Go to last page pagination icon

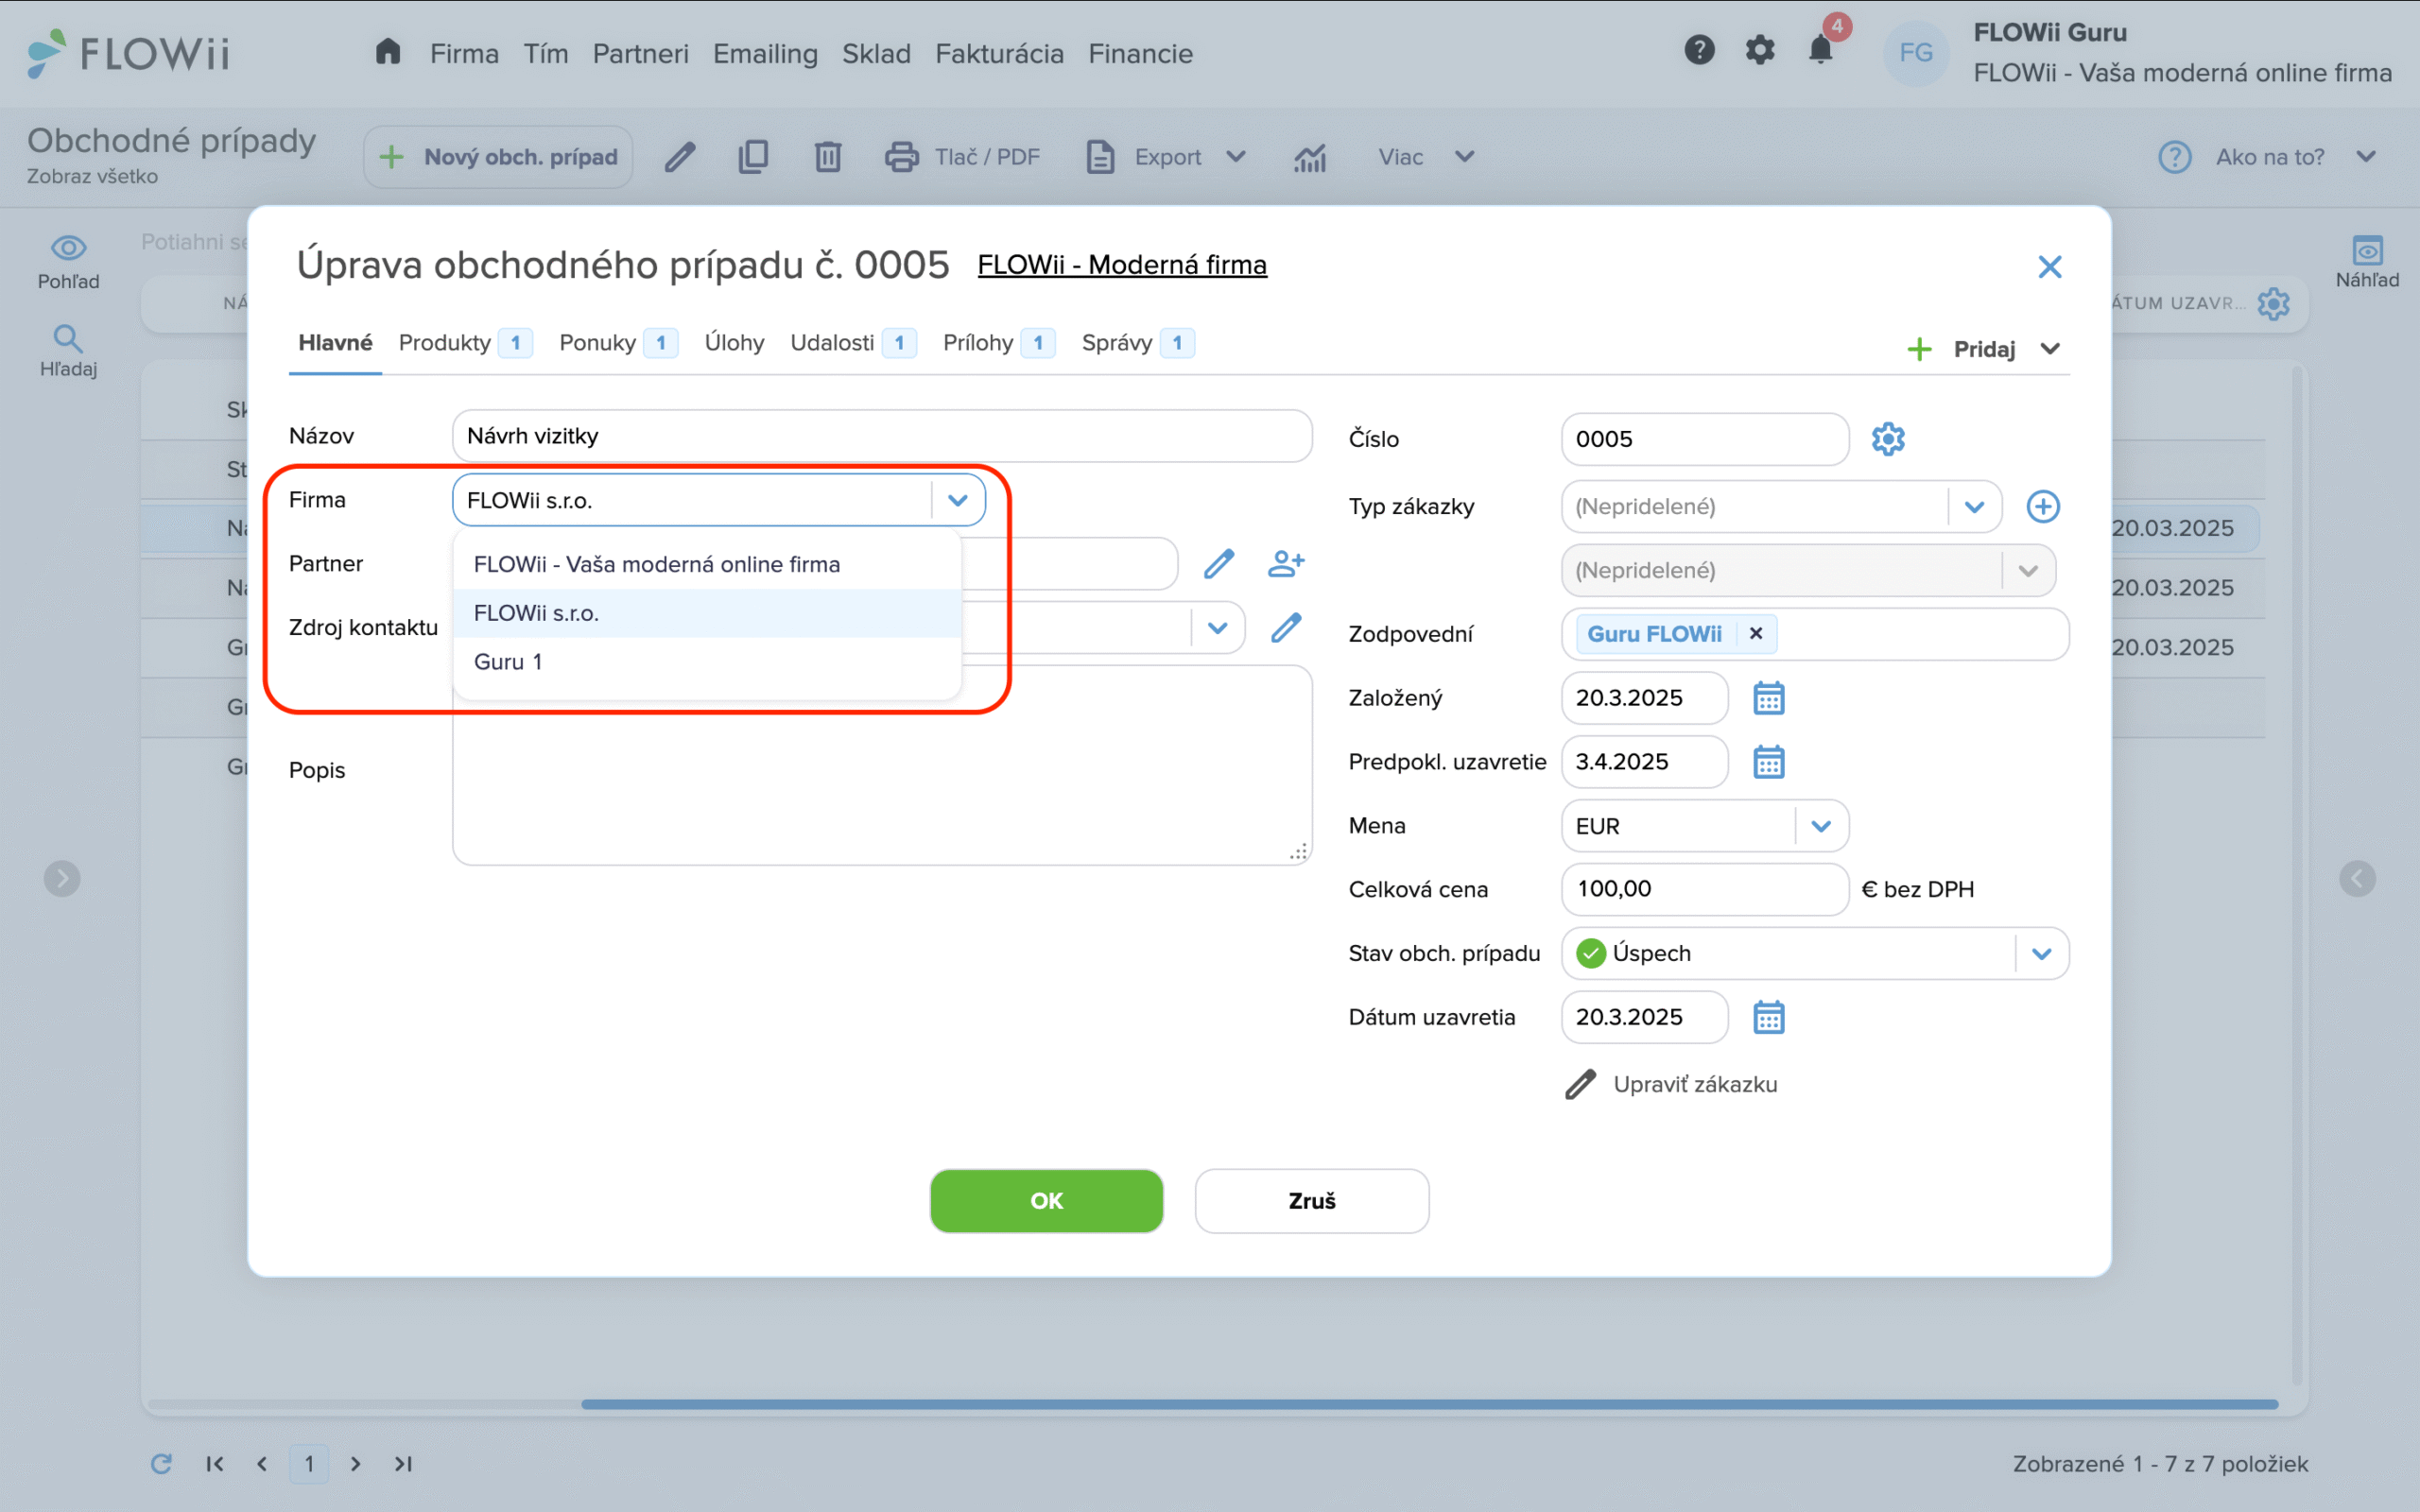point(403,1463)
